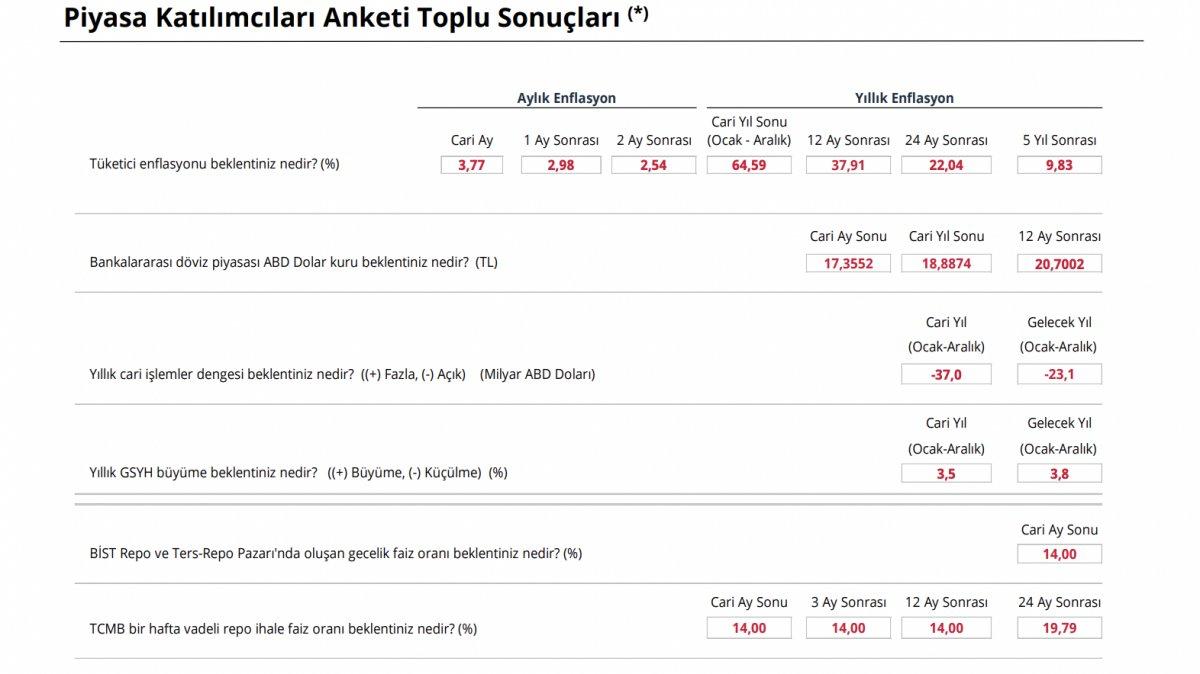Click the current account balance value -37,0
The height and width of the screenshot is (674, 1200).
point(946,374)
